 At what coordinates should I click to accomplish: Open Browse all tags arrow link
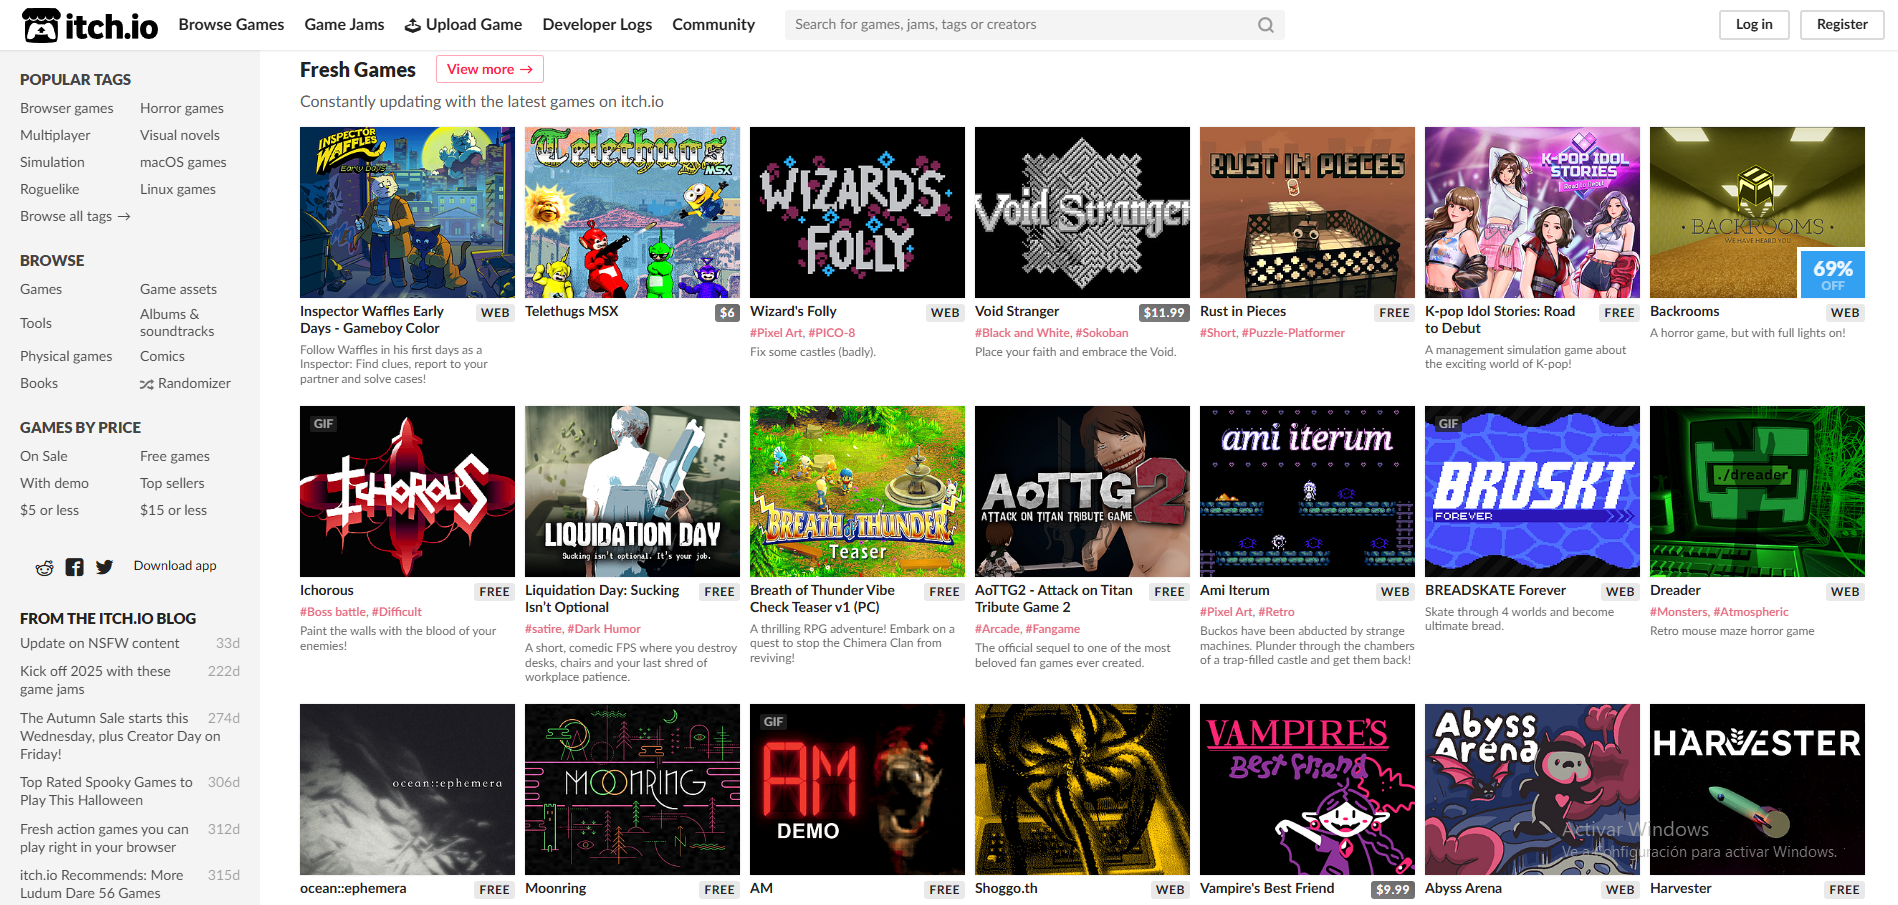[x=75, y=216]
